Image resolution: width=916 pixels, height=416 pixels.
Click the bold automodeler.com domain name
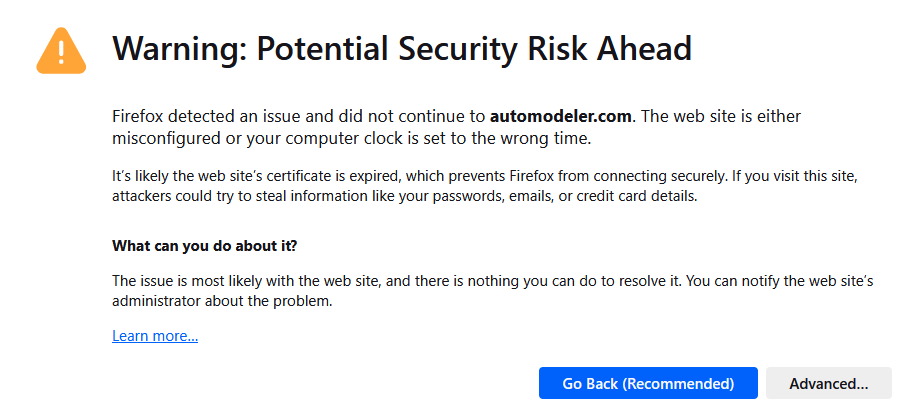pos(561,116)
